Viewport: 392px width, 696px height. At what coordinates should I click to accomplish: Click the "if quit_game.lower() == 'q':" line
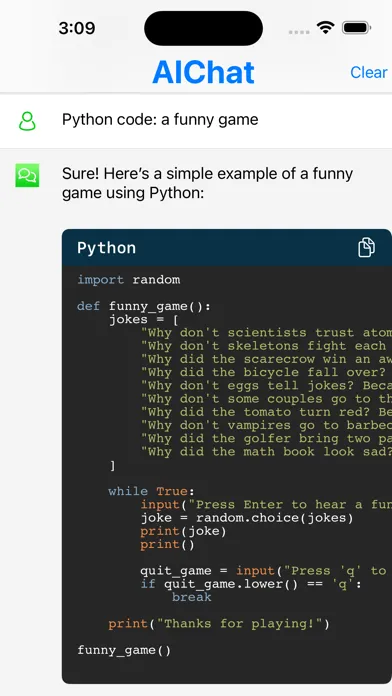(x=251, y=584)
